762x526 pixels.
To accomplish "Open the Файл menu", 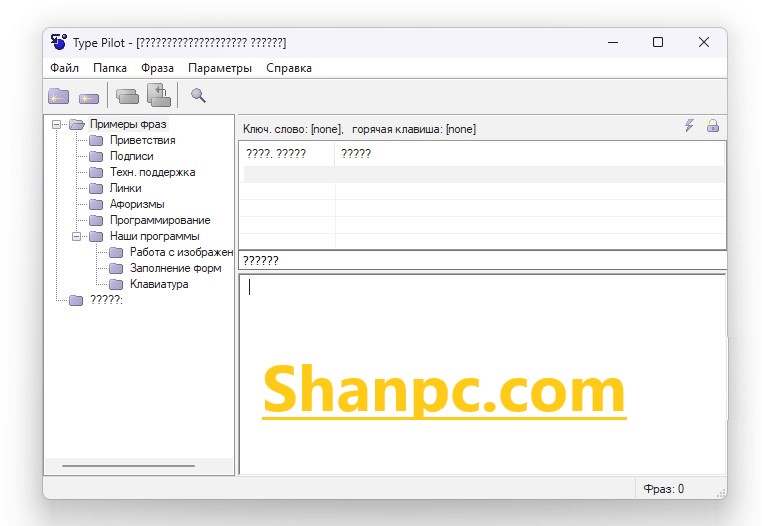I will tap(64, 68).
